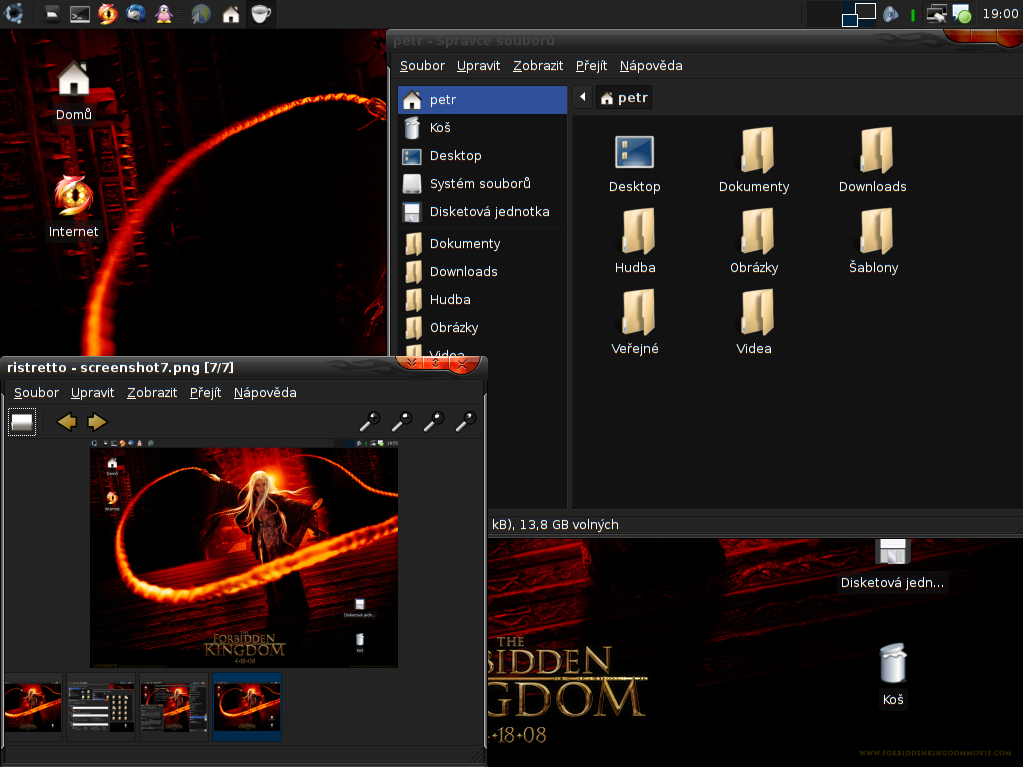Open the Xfce main menu icon
The height and width of the screenshot is (767, 1023).
[x=13, y=13]
